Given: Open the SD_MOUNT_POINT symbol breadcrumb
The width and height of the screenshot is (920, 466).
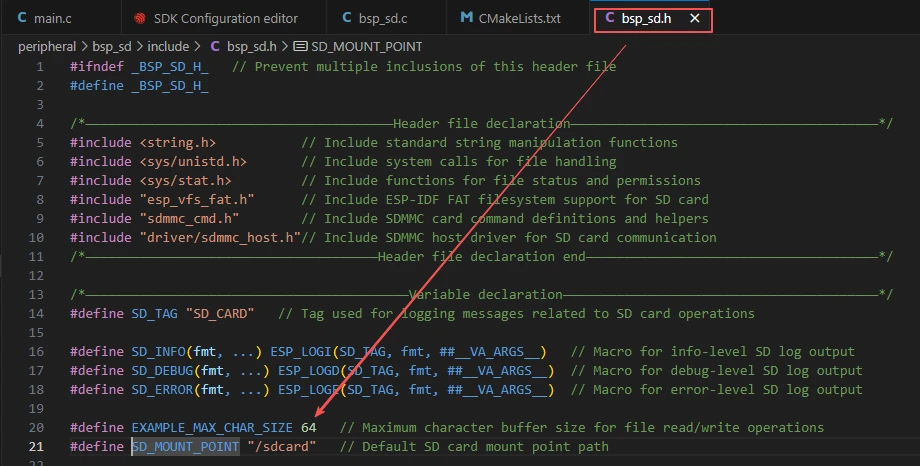Looking at the screenshot, I should tap(366, 46).
